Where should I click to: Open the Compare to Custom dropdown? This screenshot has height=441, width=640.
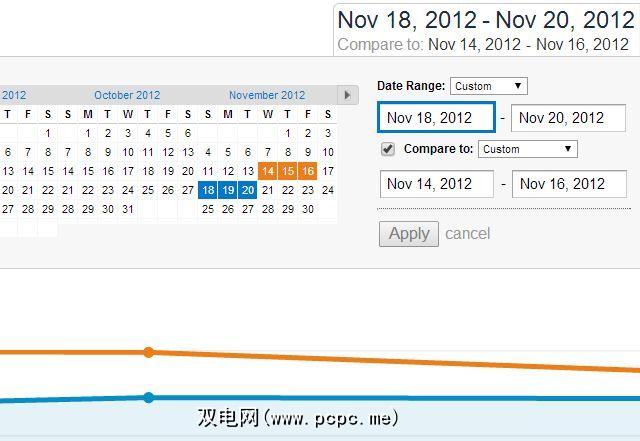click(x=527, y=149)
